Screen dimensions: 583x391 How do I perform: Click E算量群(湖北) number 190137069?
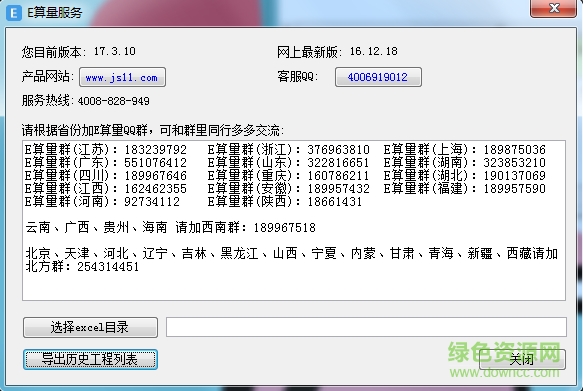[515, 176]
